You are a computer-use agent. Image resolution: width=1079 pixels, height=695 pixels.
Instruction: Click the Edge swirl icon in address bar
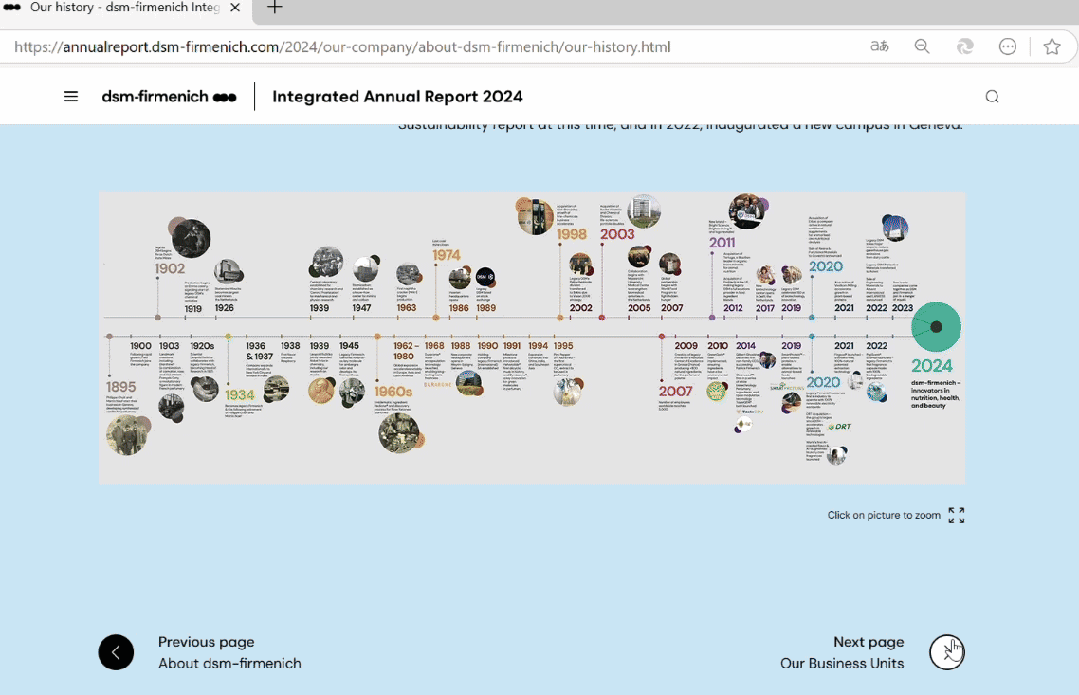click(965, 47)
